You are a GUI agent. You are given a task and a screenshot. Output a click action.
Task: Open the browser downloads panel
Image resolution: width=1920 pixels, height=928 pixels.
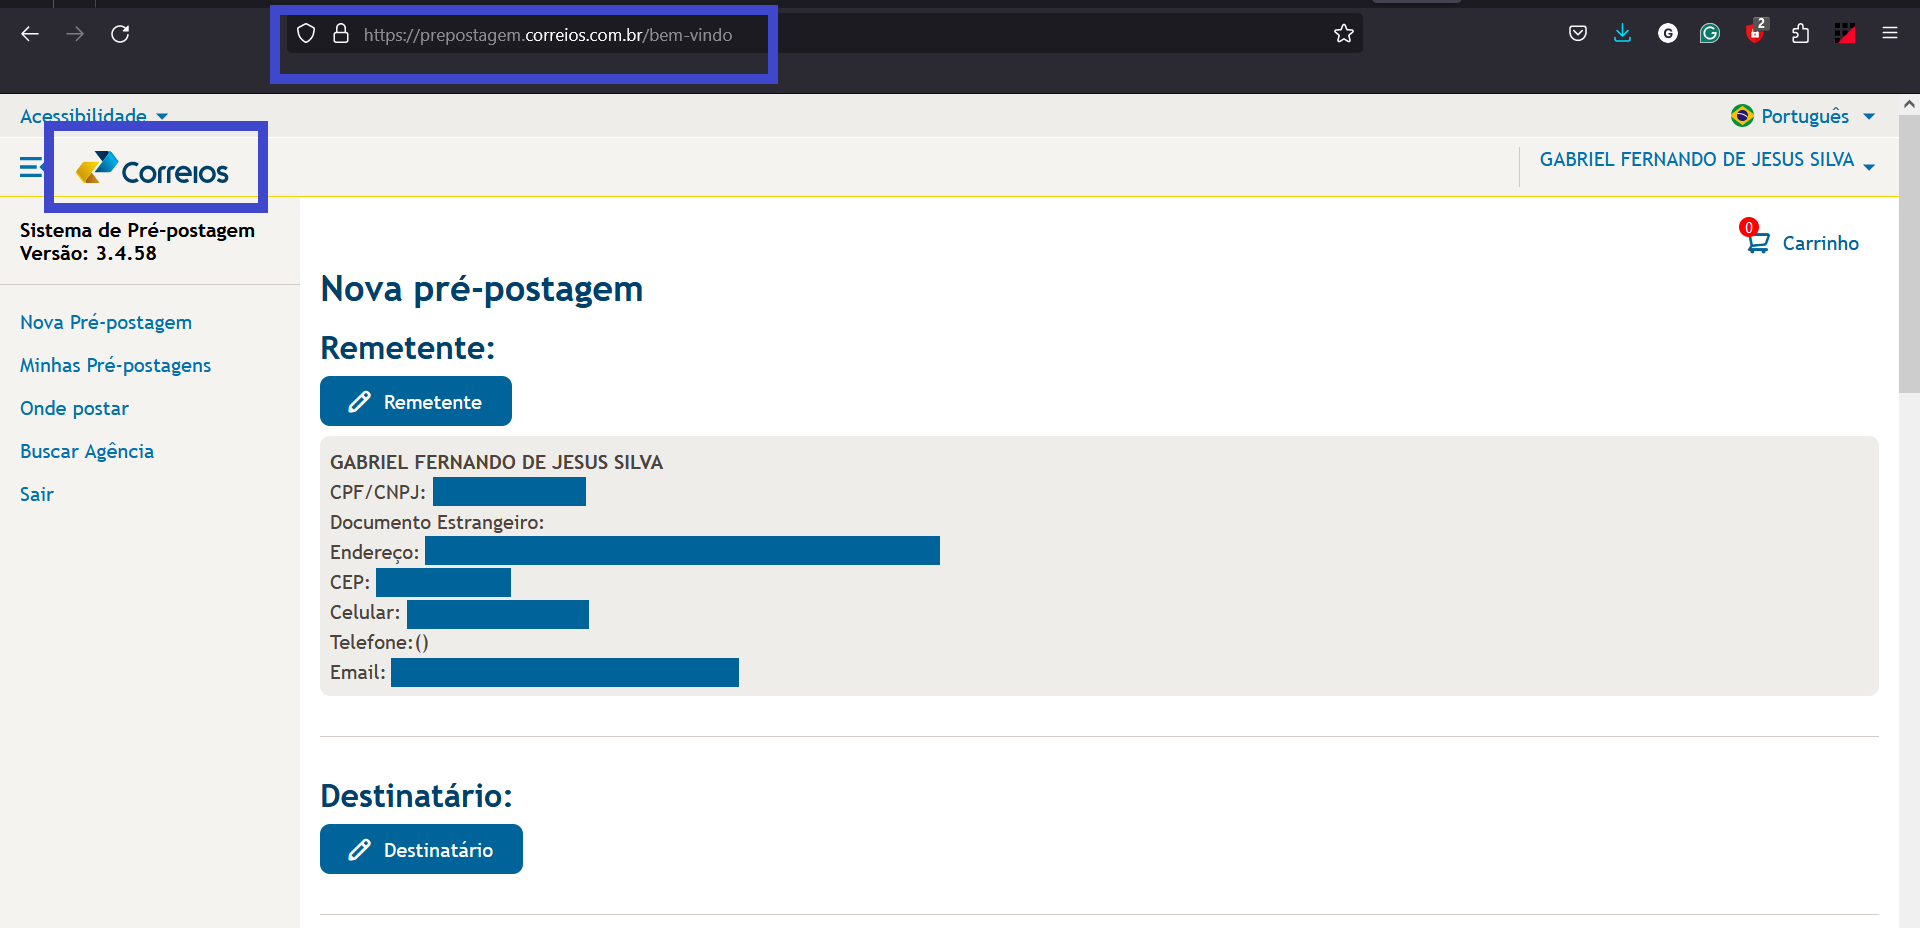pyautogui.click(x=1622, y=34)
